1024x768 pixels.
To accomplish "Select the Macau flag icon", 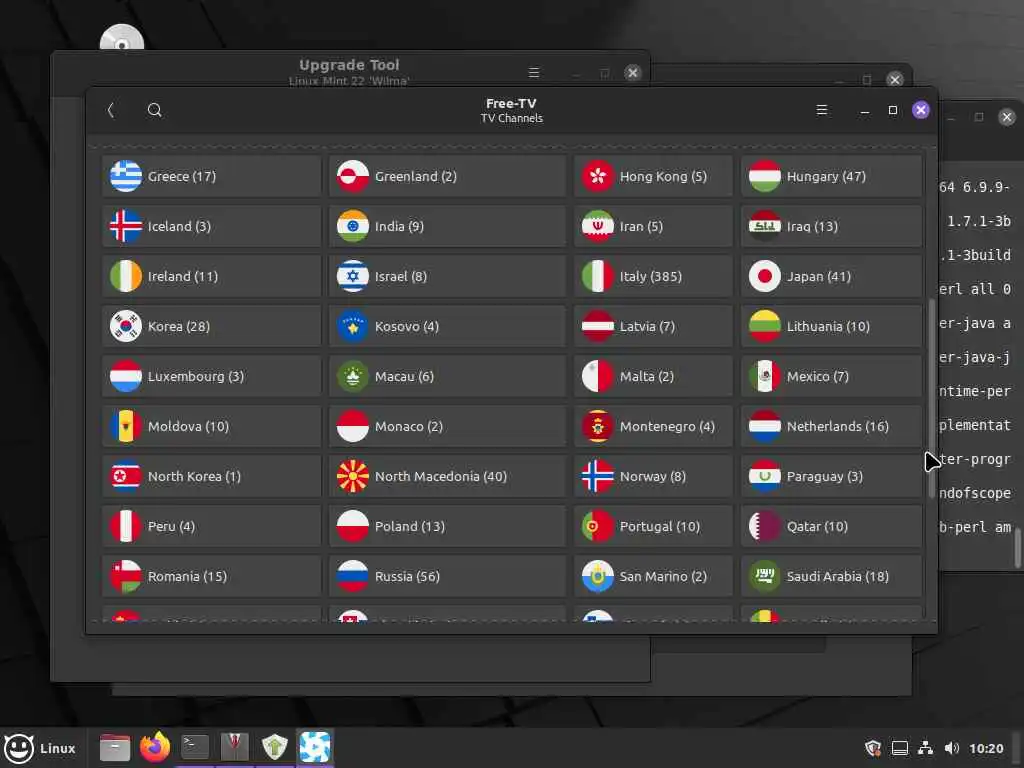I will pyautogui.click(x=353, y=376).
